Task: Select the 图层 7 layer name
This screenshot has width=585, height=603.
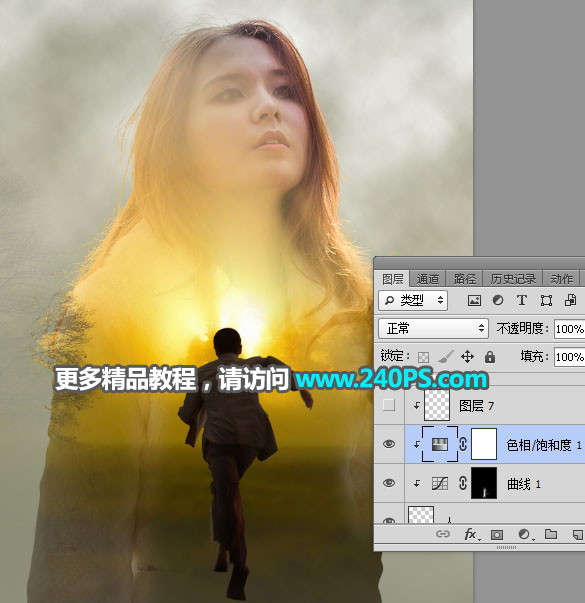Action: tap(476, 406)
